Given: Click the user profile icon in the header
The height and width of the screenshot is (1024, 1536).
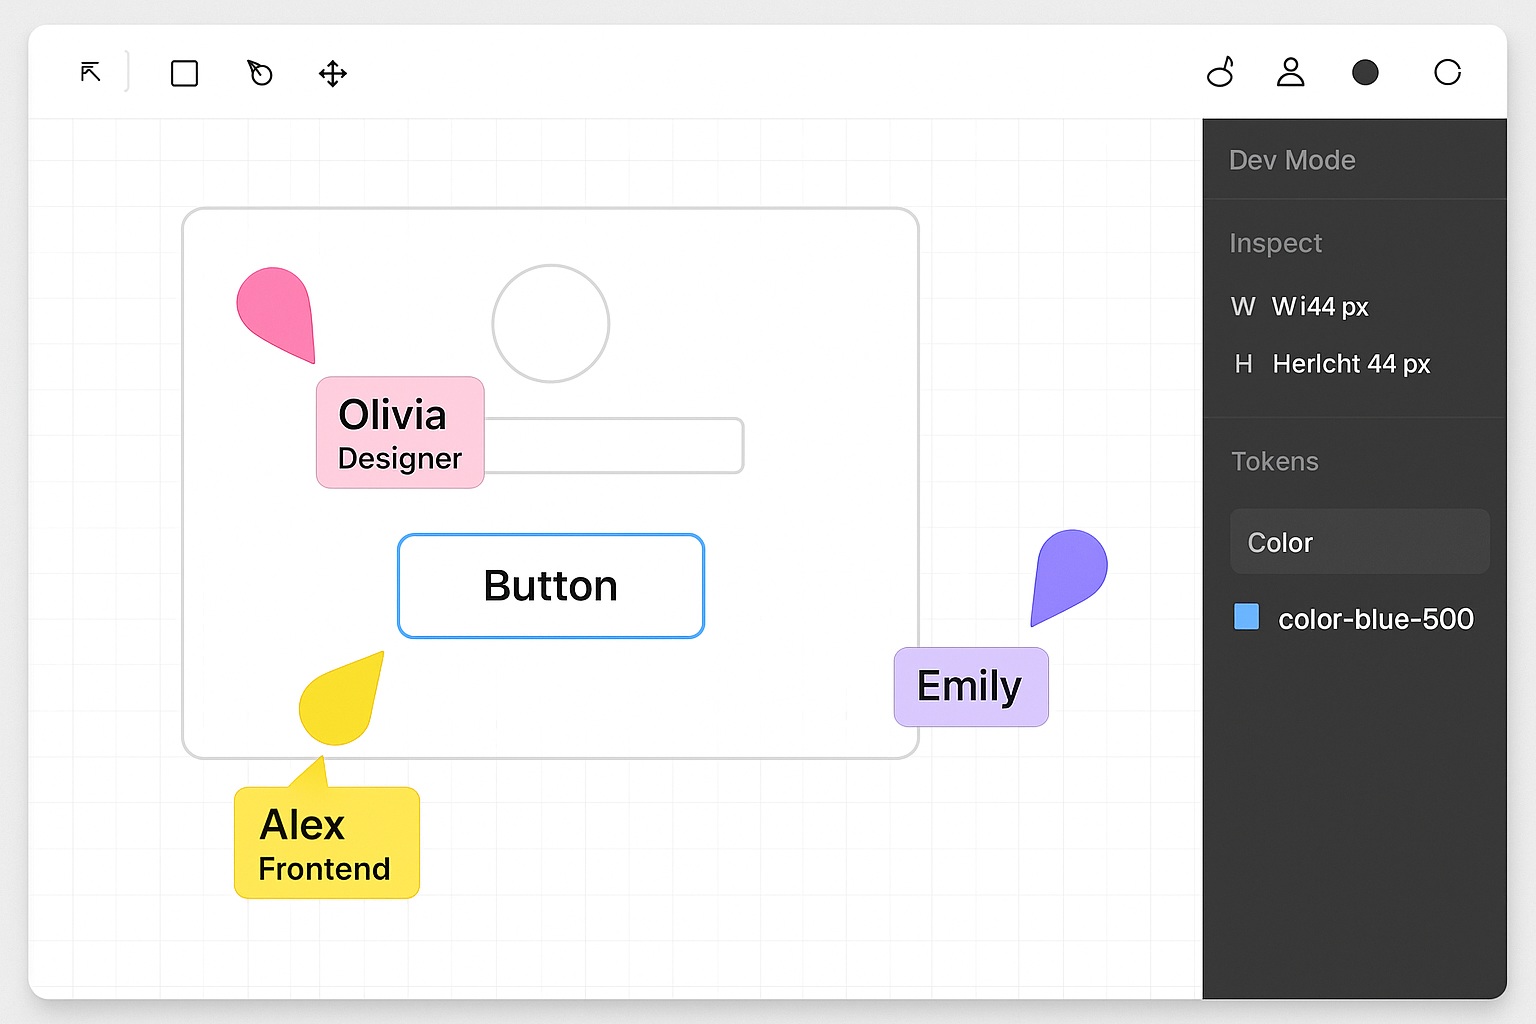Looking at the screenshot, I should pos(1290,72).
